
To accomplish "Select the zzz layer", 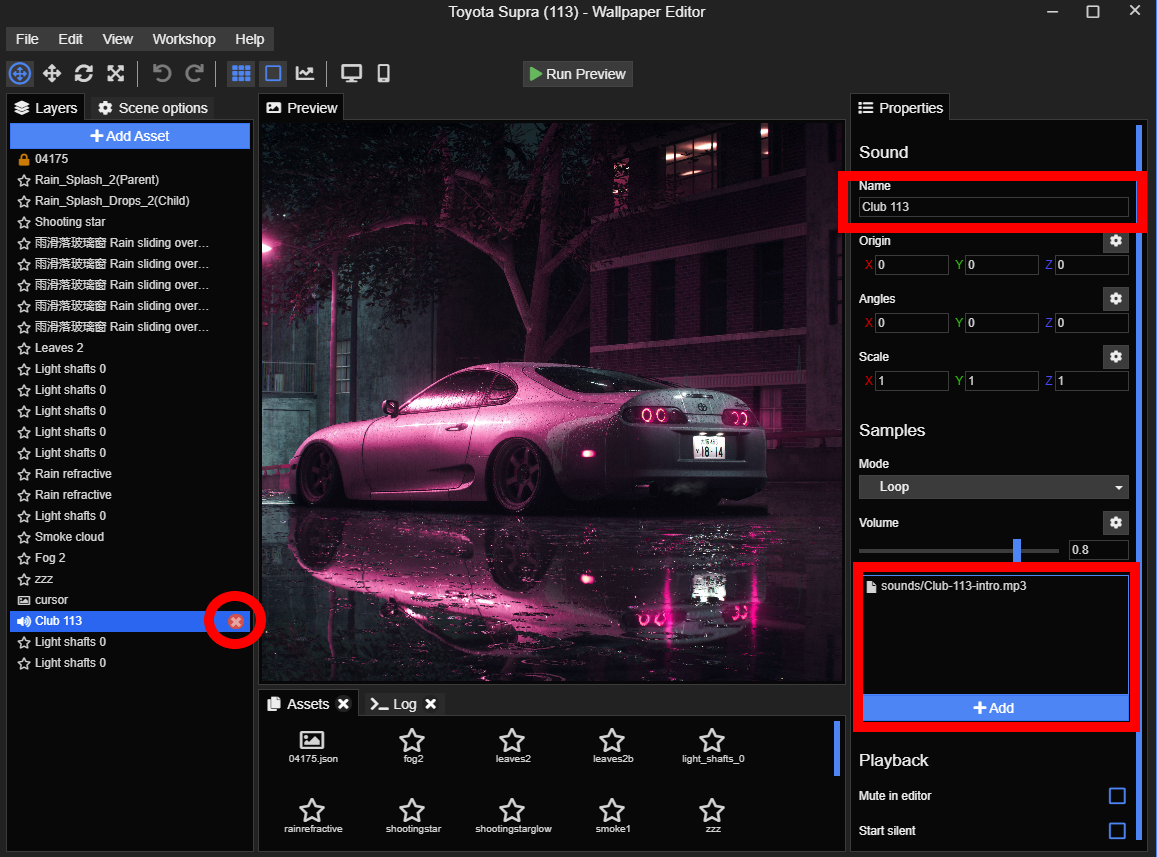I will click(x=130, y=579).
